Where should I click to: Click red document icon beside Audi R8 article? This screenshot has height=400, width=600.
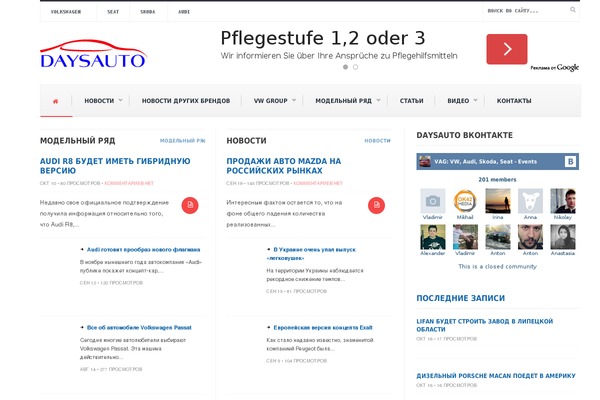click(x=190, y=205)
